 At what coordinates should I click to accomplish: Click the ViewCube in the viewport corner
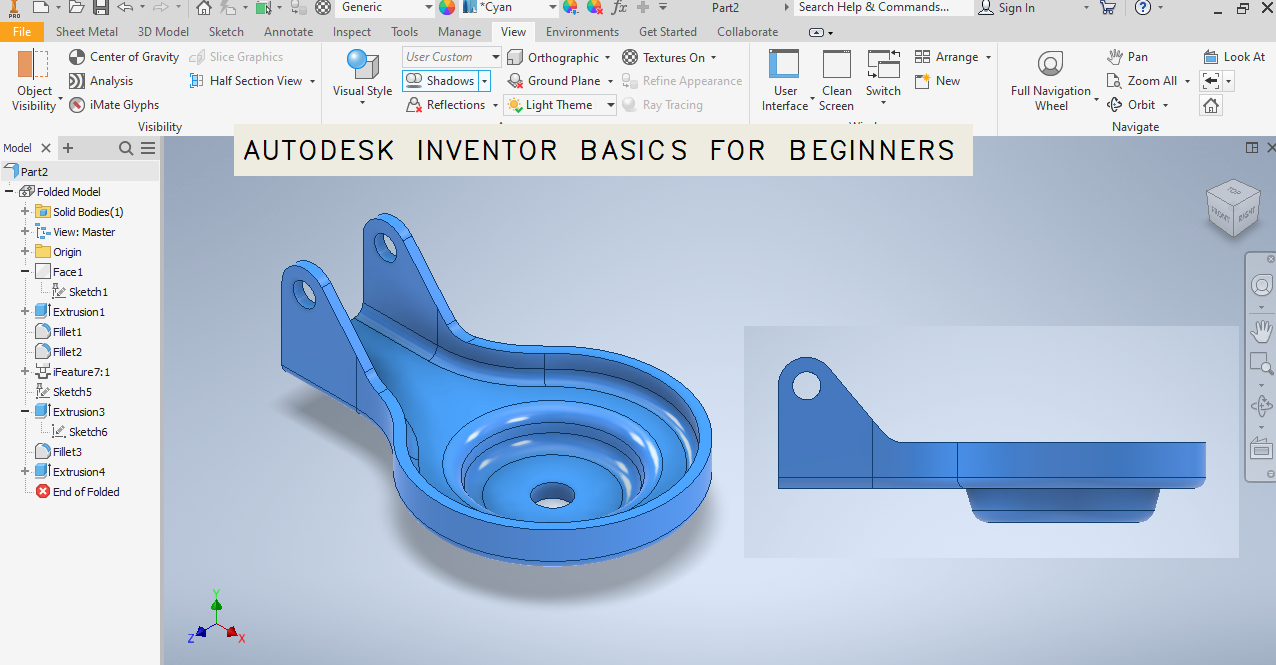tap(1233, 207)
